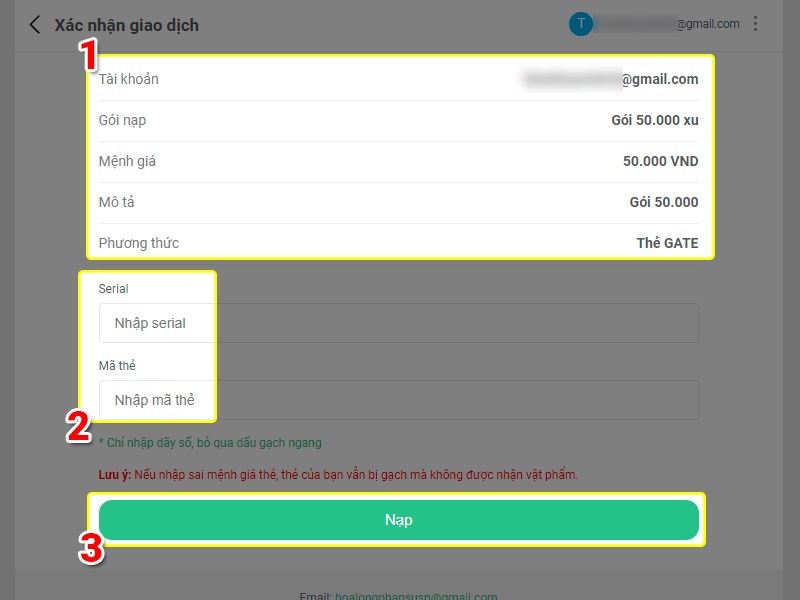Click the account email value in Tài khoản row
The image size is (800, 600).
point(611,79)
